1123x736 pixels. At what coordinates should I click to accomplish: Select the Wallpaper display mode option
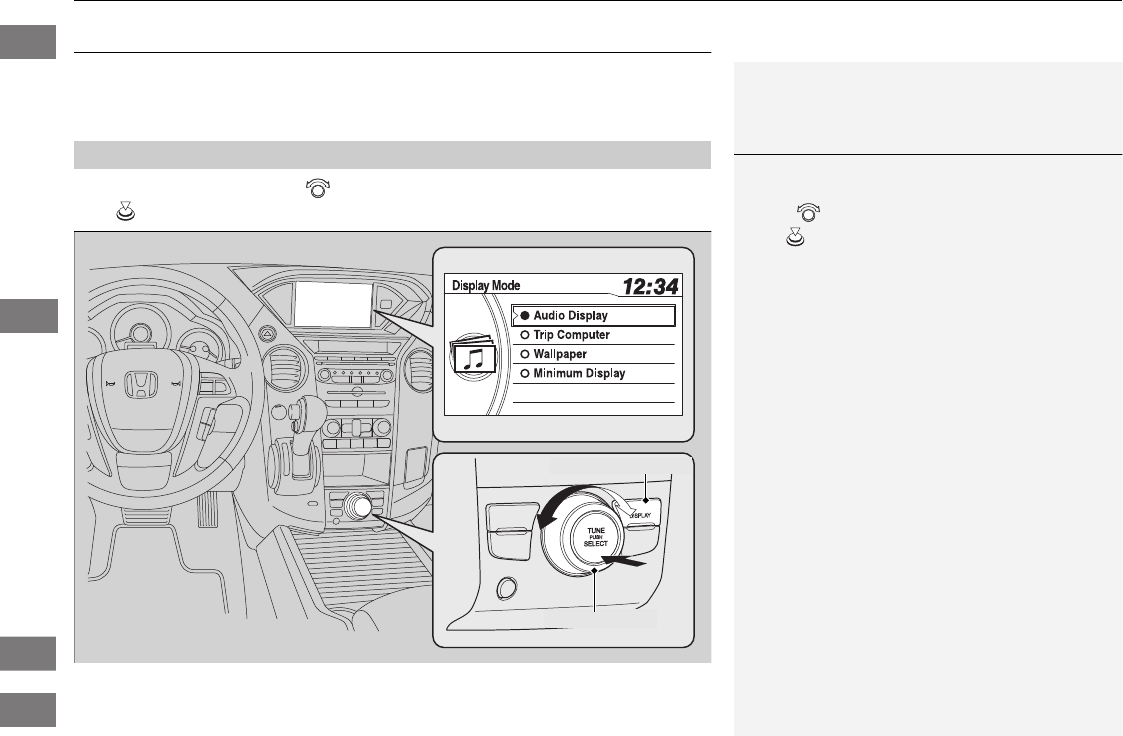tap(594, 354)
